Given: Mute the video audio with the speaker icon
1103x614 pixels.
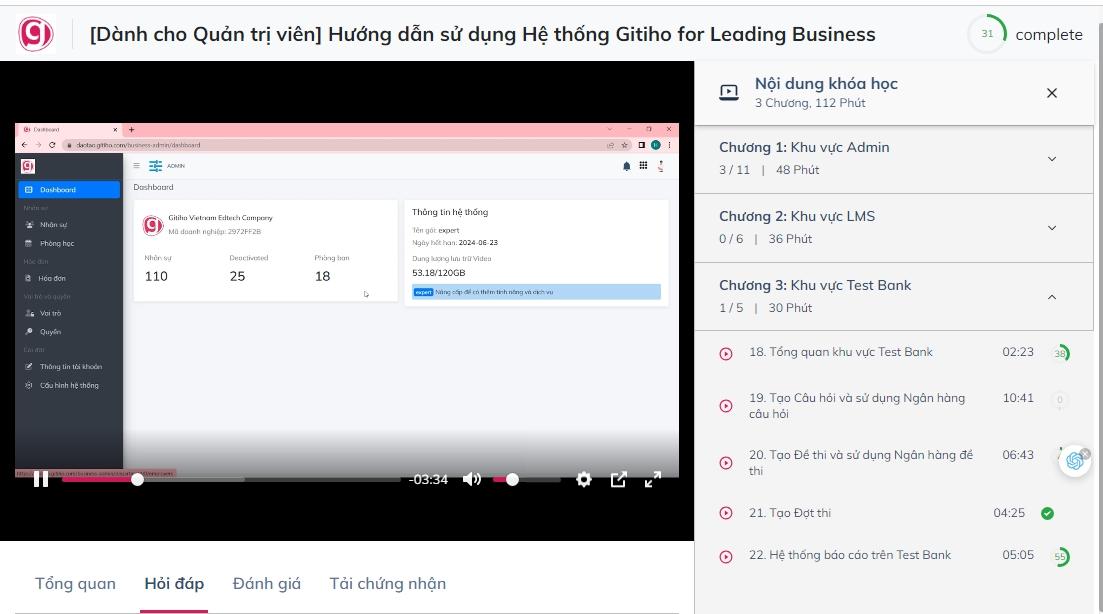Looking at the screenshot, I should click(471, 479).
